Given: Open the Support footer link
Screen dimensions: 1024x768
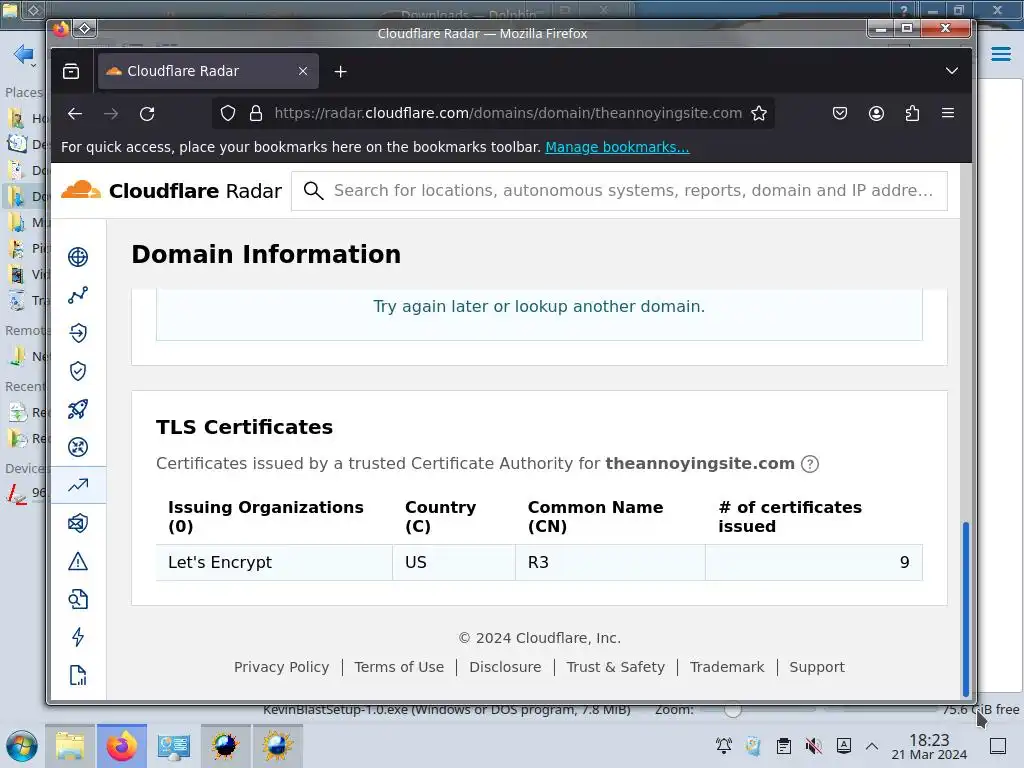Looking at the screenshot, I should point(816,667).
